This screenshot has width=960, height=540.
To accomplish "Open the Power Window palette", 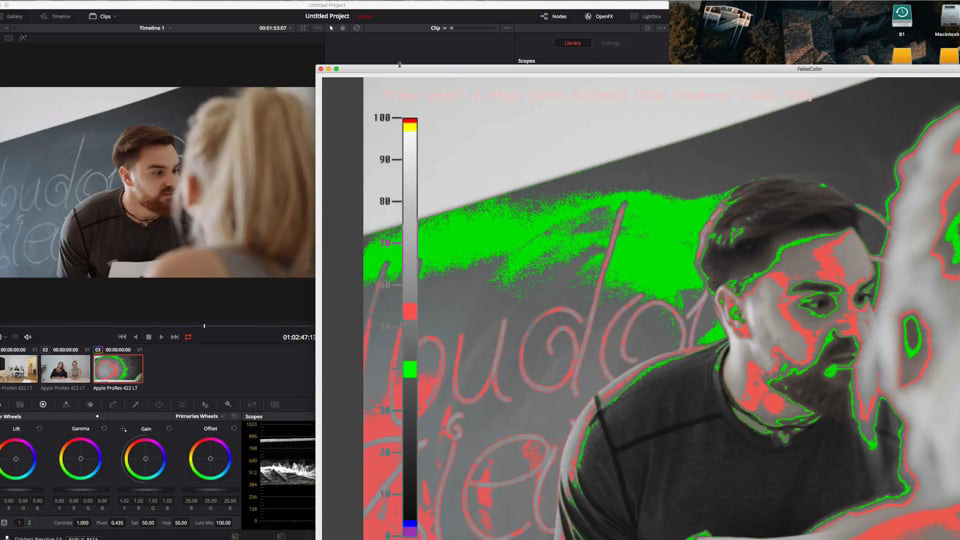I will [159, 405].
